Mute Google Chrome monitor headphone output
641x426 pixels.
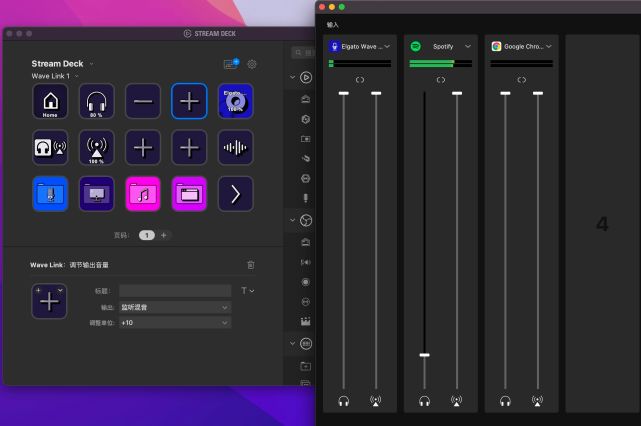[505, 401]
